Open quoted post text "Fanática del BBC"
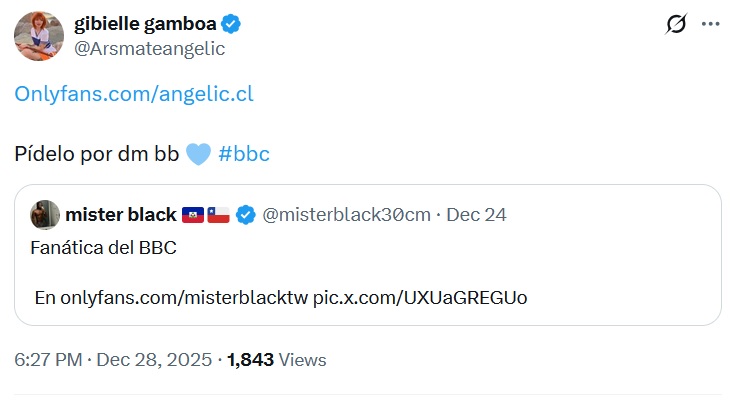The height and width of the screenshot is (402, 730). 105,249
